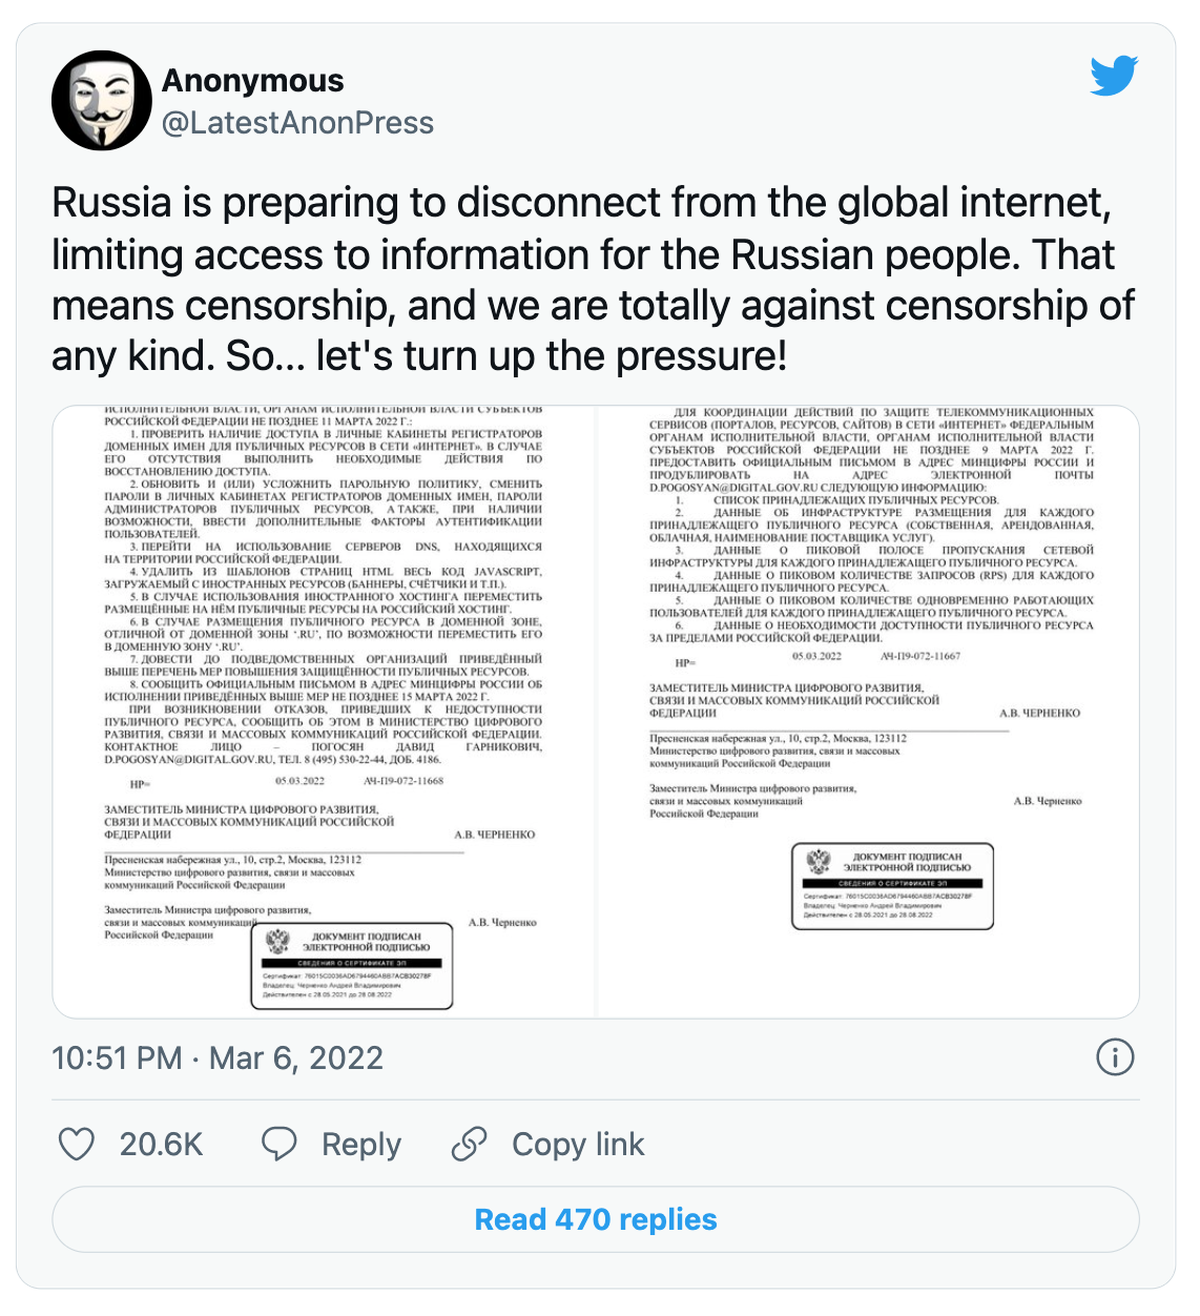
Task: Click the Twitter bird logo icon
Action: [x=1114, y=76]
